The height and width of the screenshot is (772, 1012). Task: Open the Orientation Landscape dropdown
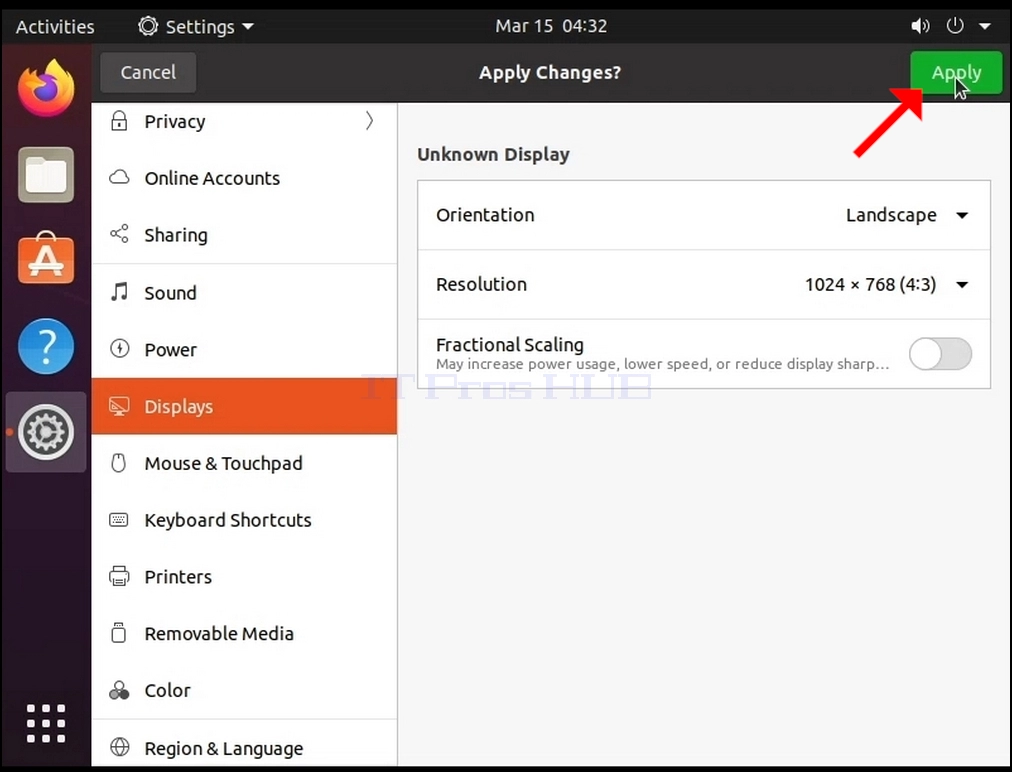point(907,215)
